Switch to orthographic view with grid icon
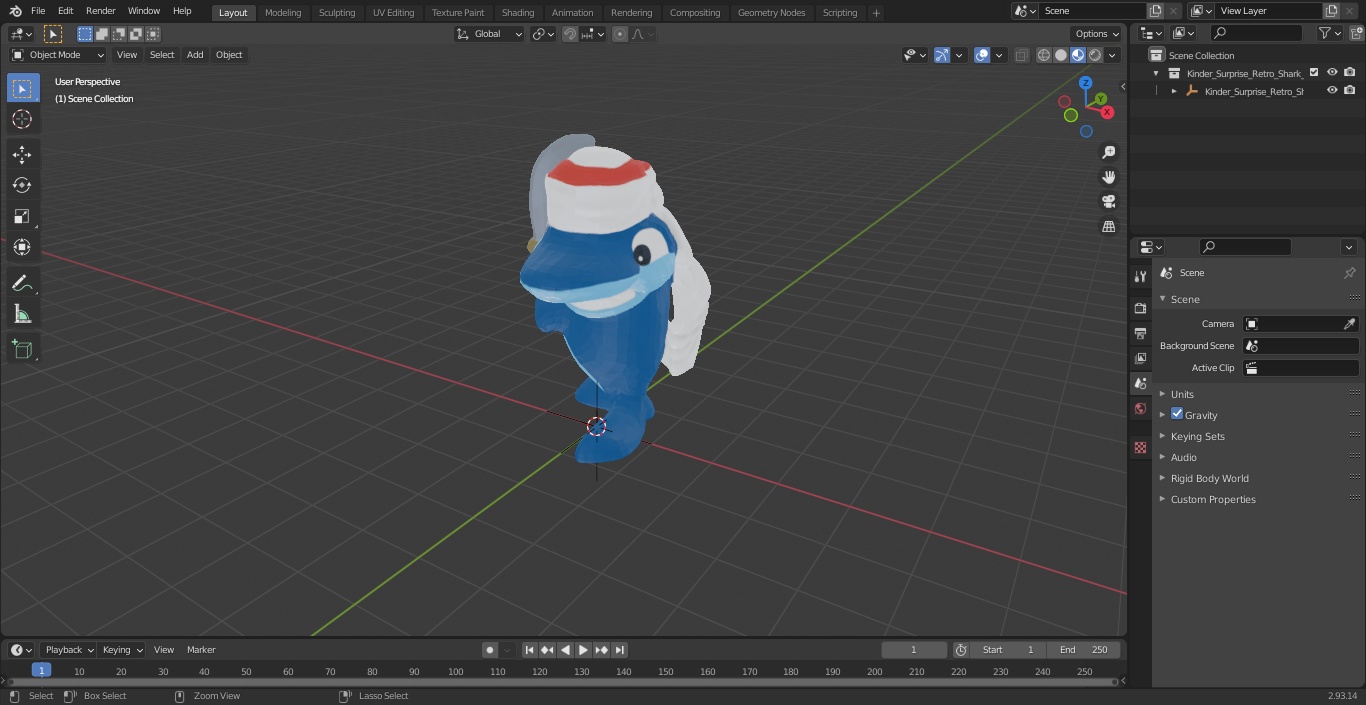This screenshot has width=1366, height=705. click(x=1109, y=226)
